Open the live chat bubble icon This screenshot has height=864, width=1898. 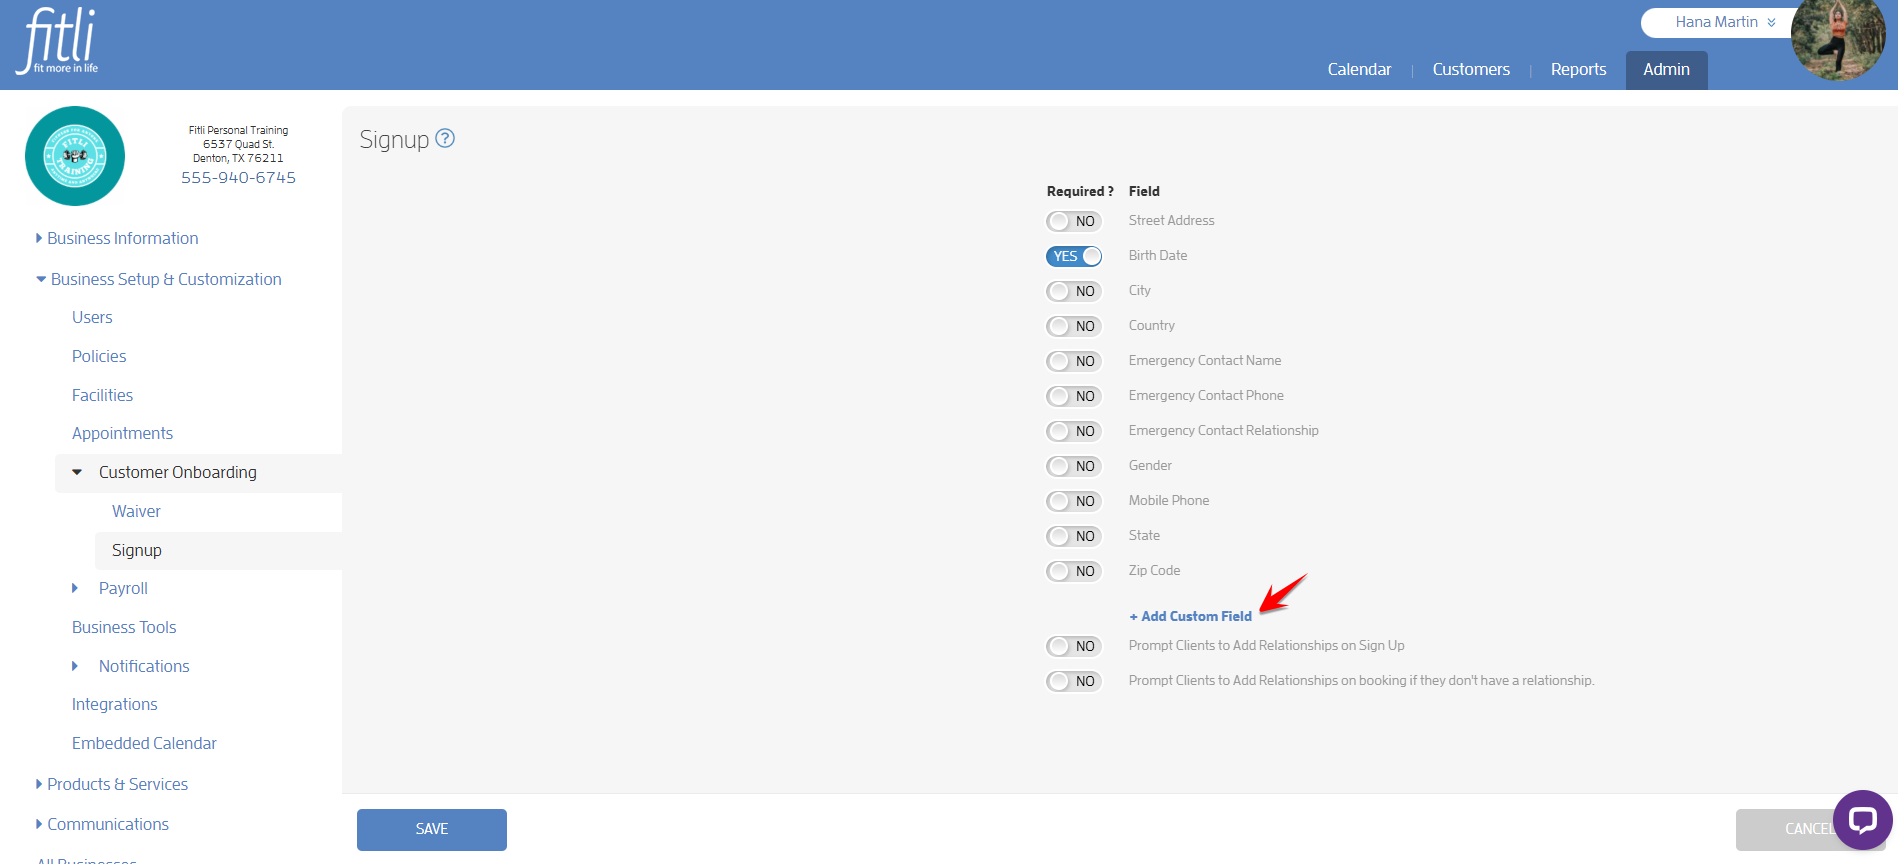[x=1862, y=820]
